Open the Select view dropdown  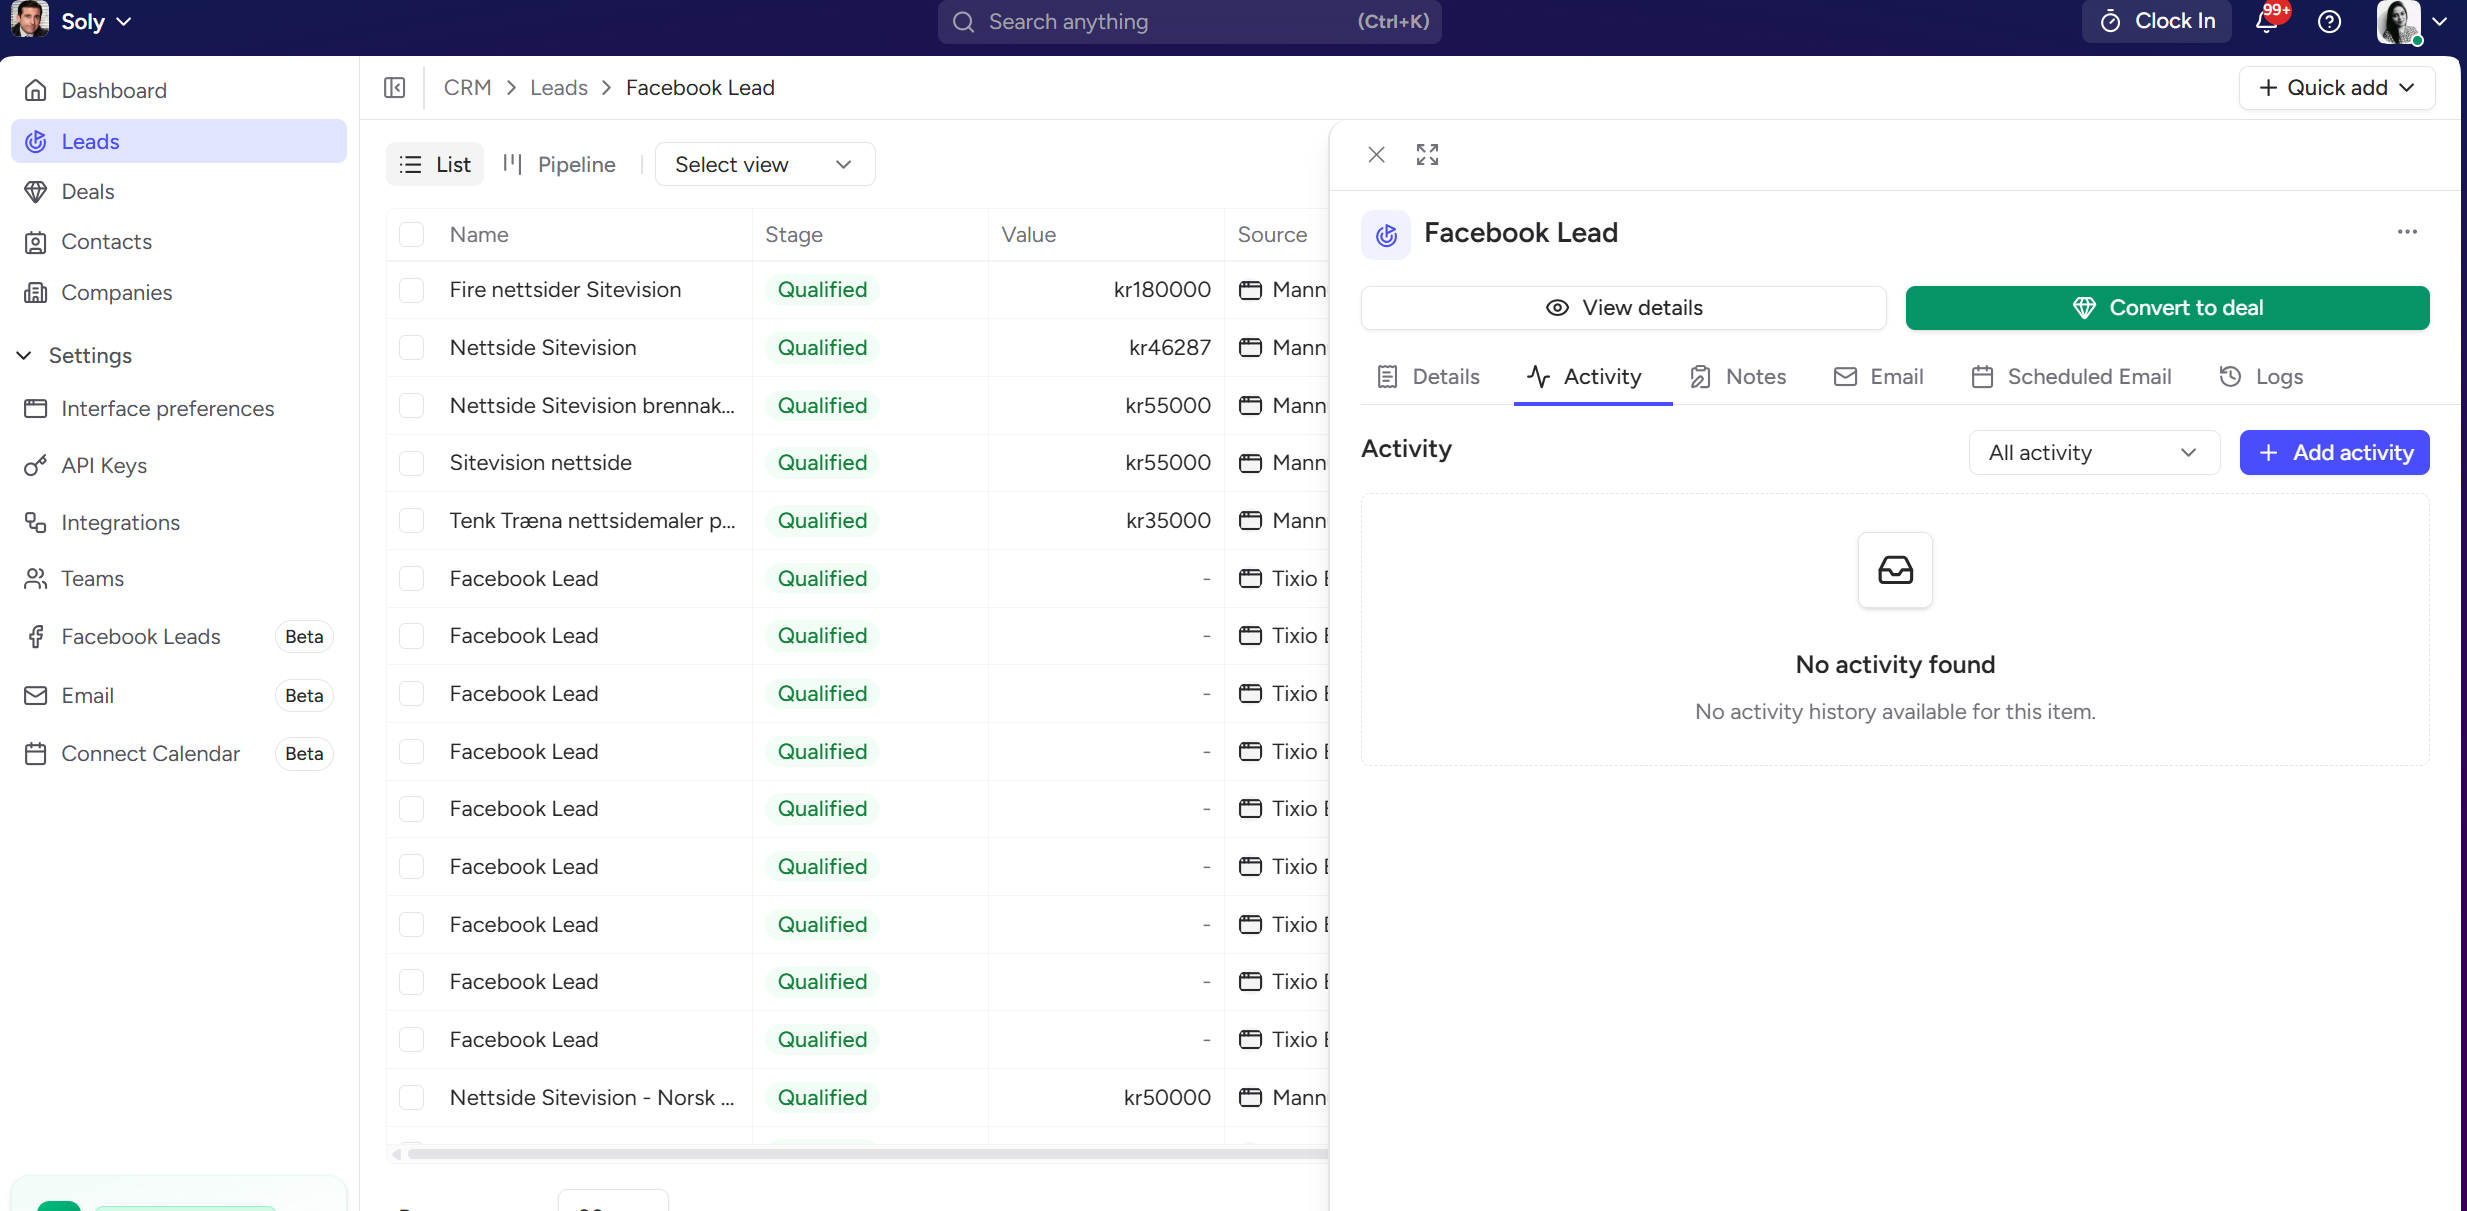(764, 164)
